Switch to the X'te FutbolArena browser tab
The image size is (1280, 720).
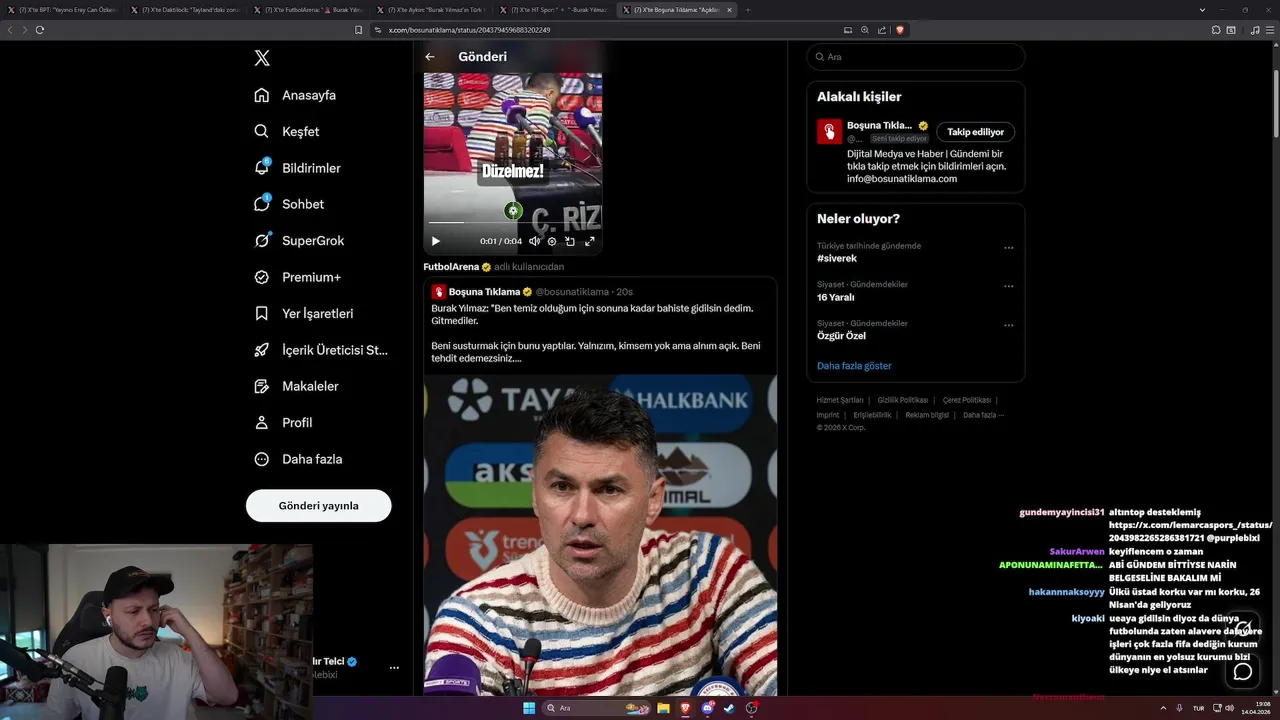(308, 9)
